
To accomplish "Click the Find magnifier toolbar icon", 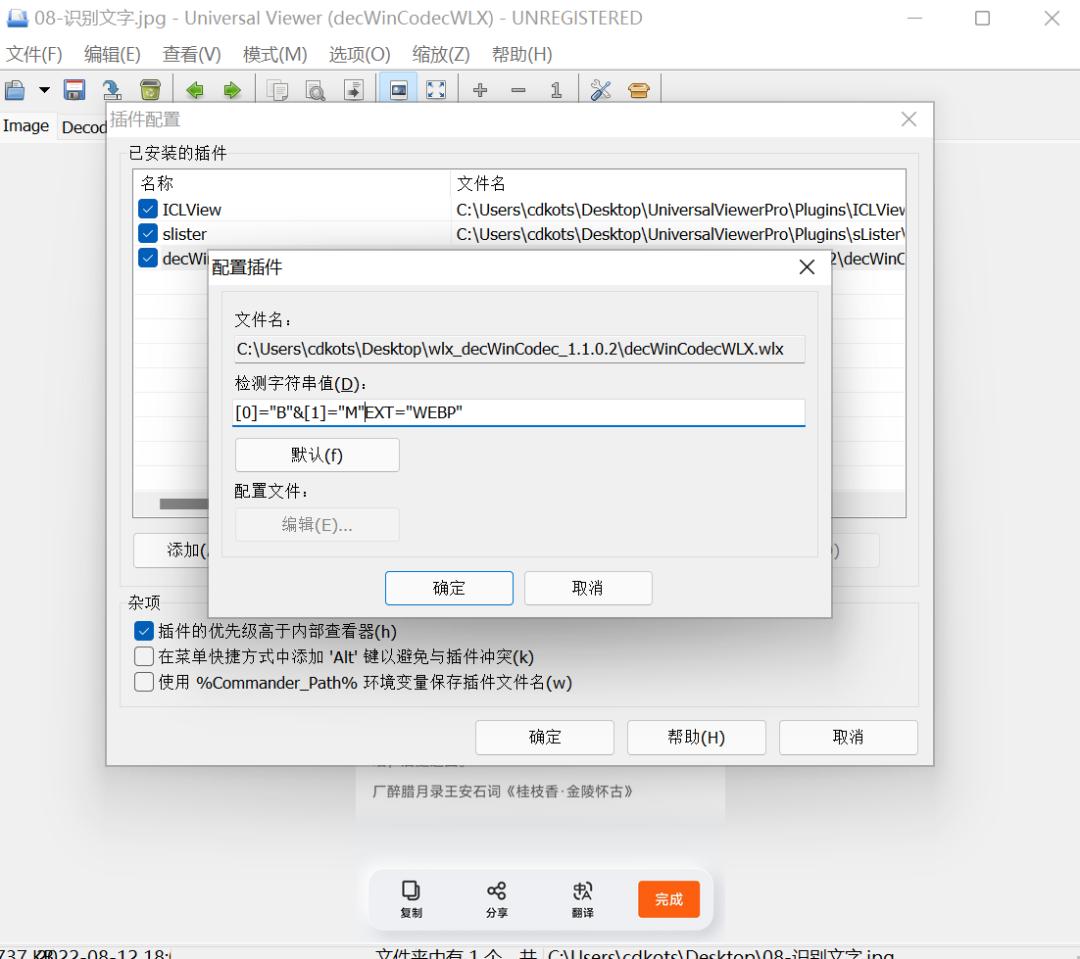I will point(315,90).
